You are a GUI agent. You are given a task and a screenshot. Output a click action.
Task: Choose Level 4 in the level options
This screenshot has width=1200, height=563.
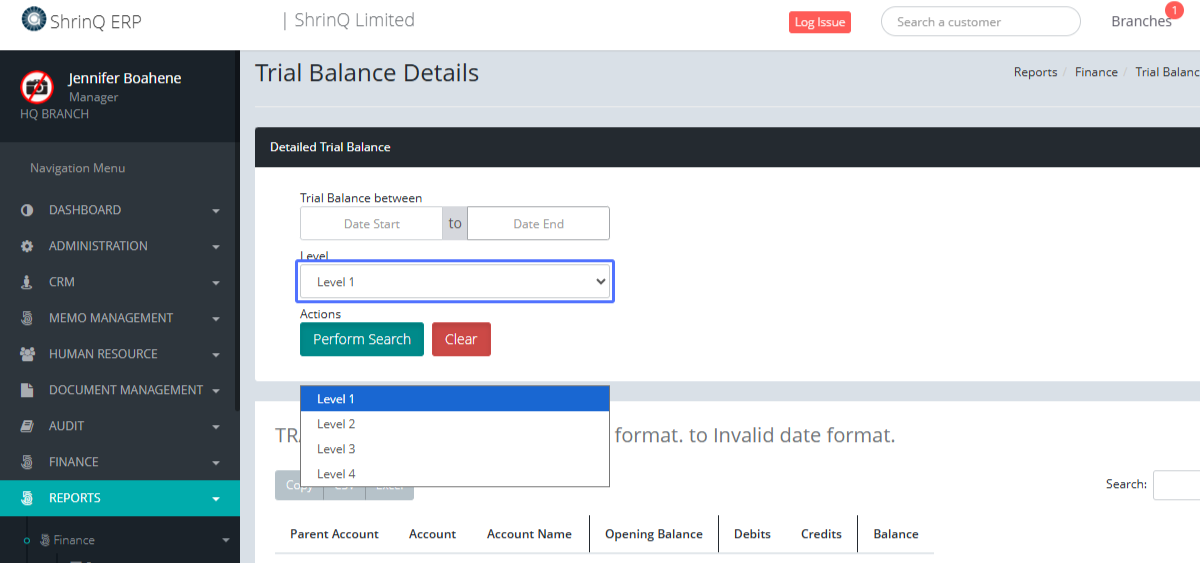336,474
